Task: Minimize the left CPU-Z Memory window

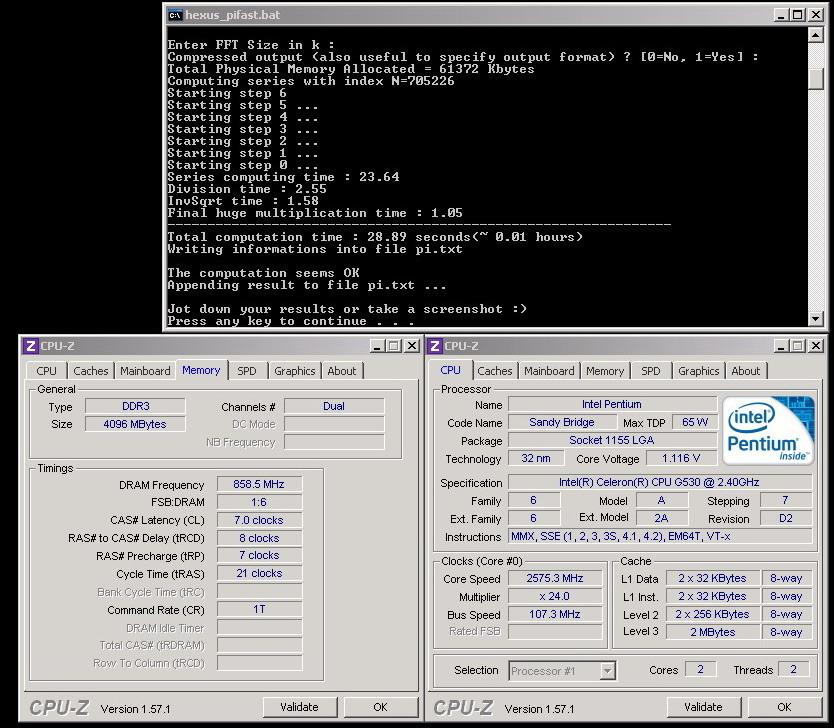Action: (377, 346)
